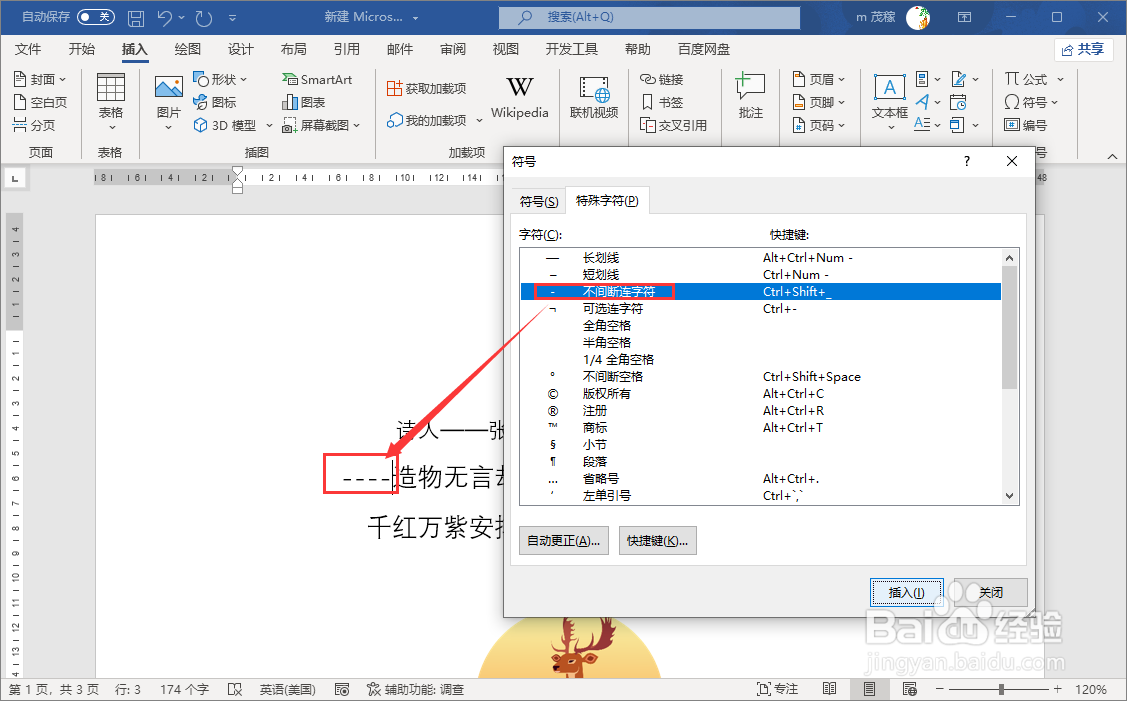Viewport: 1127px width, 701px height.
Task: Insert a cover page via 封面
Action: click(40, 79)
